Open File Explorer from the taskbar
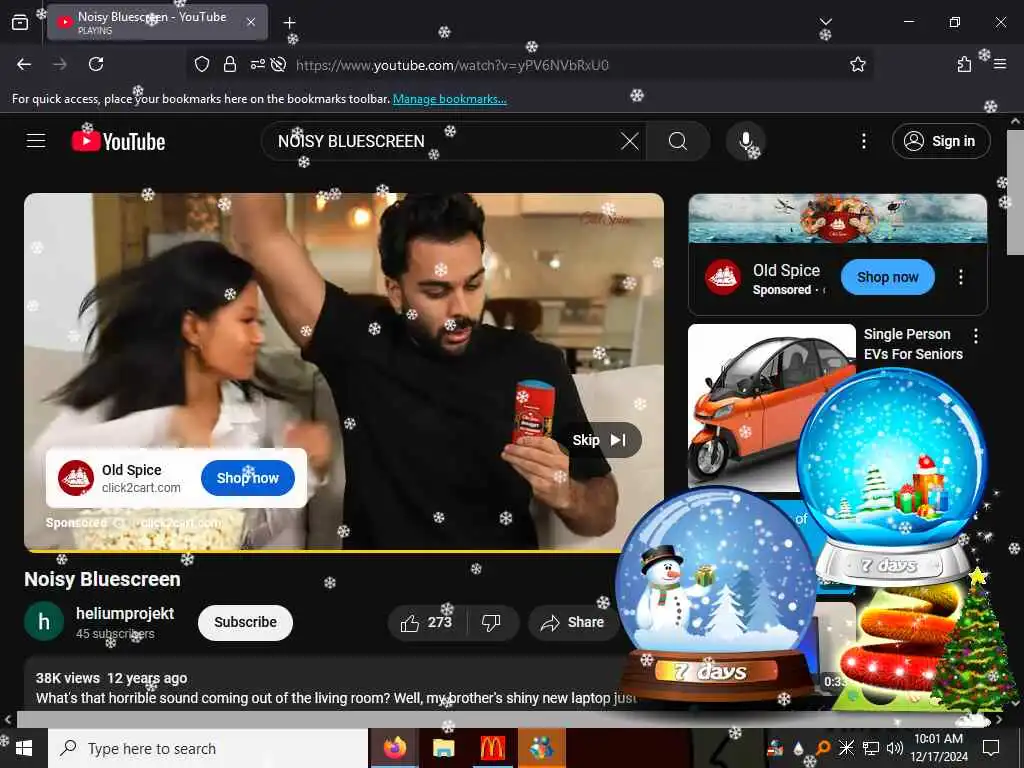1024x768 pixels. click(443, 748)
